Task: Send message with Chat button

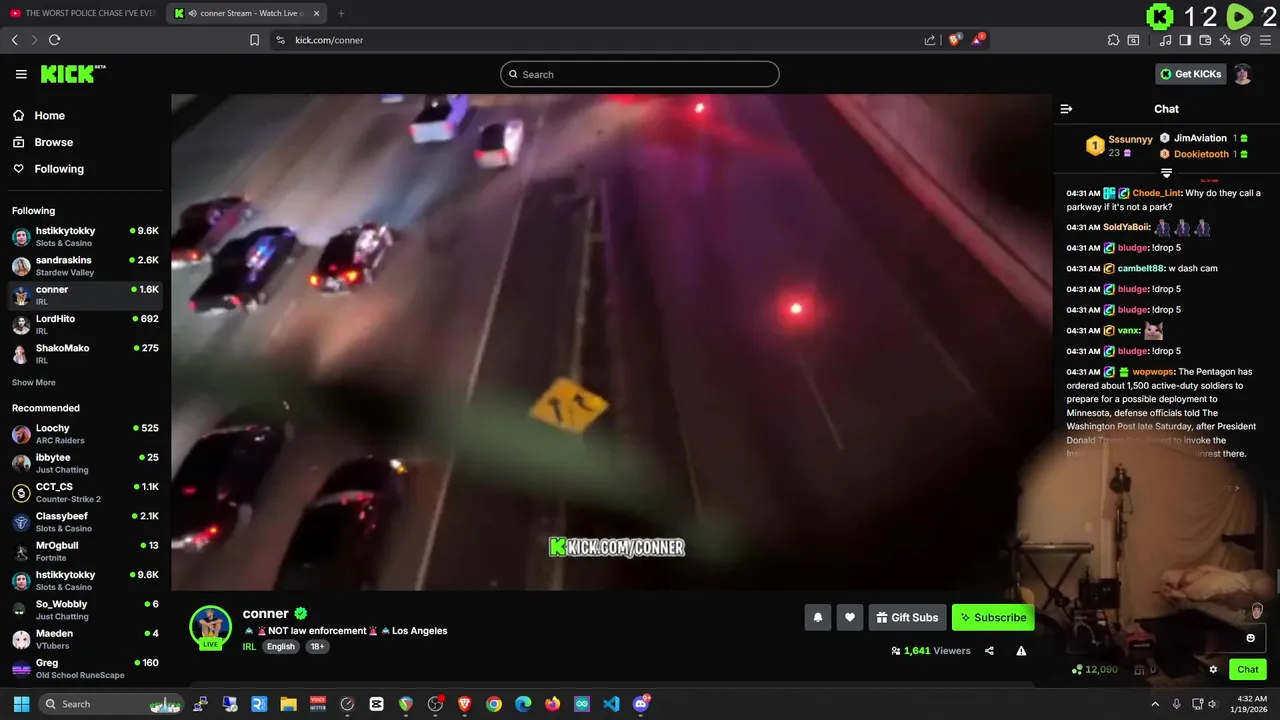Action: 1248,670
